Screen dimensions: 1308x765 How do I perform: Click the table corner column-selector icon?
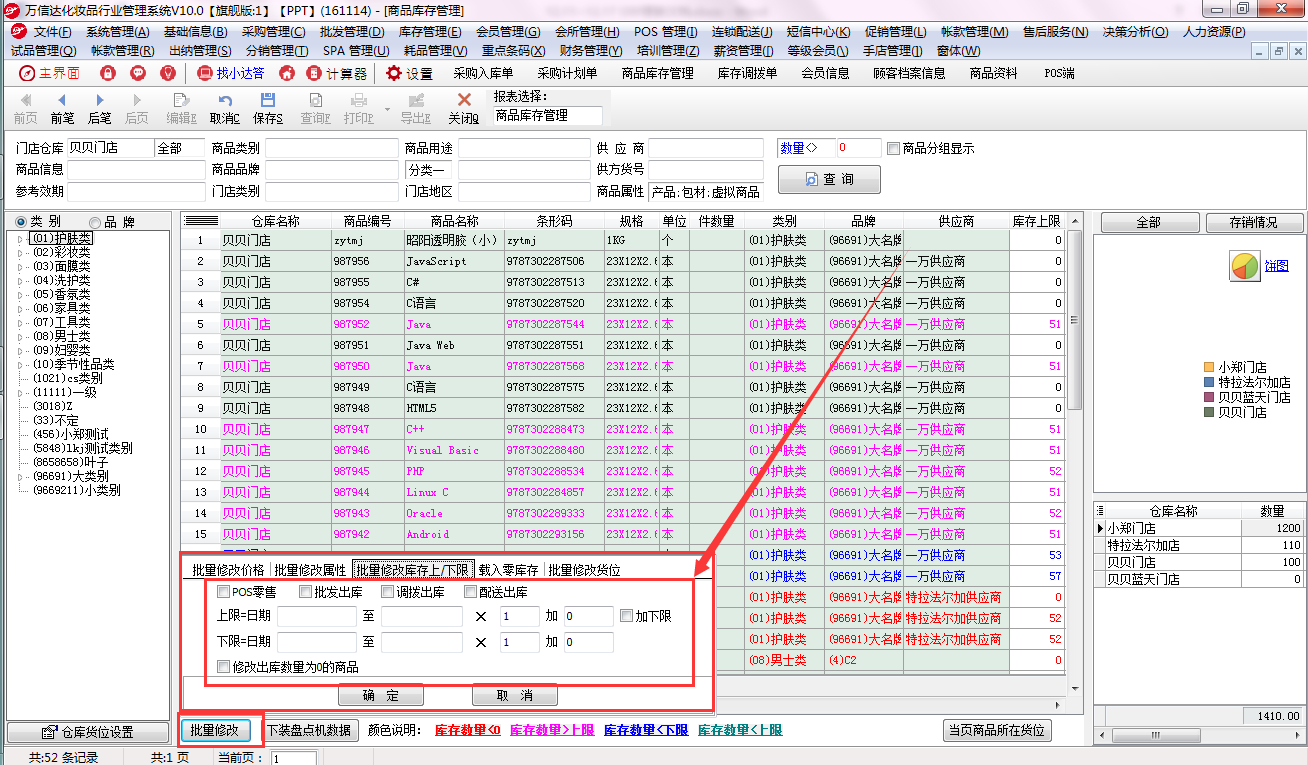[201, 221]
